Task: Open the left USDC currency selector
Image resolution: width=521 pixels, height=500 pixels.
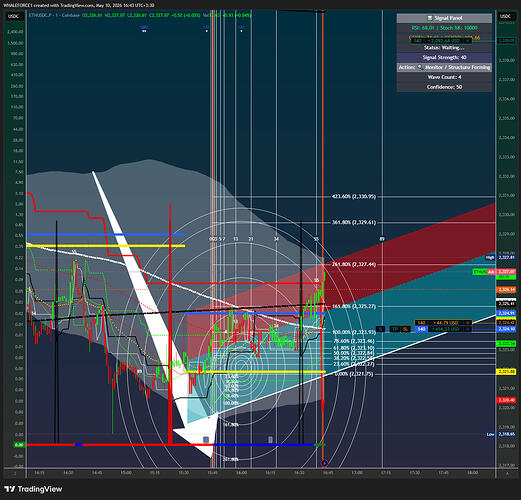Action: (x=14, y=16)
